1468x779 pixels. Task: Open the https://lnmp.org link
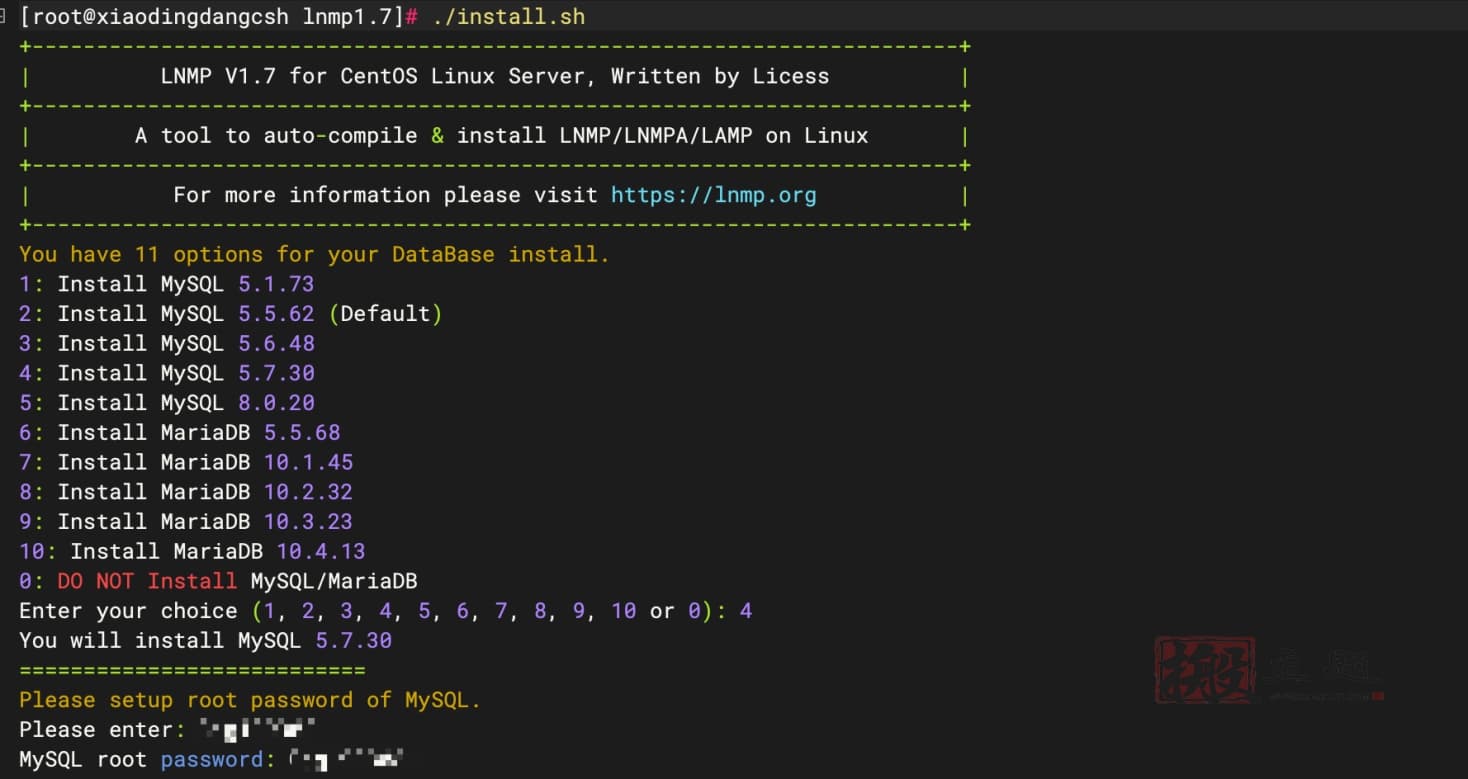click(713, 195)
